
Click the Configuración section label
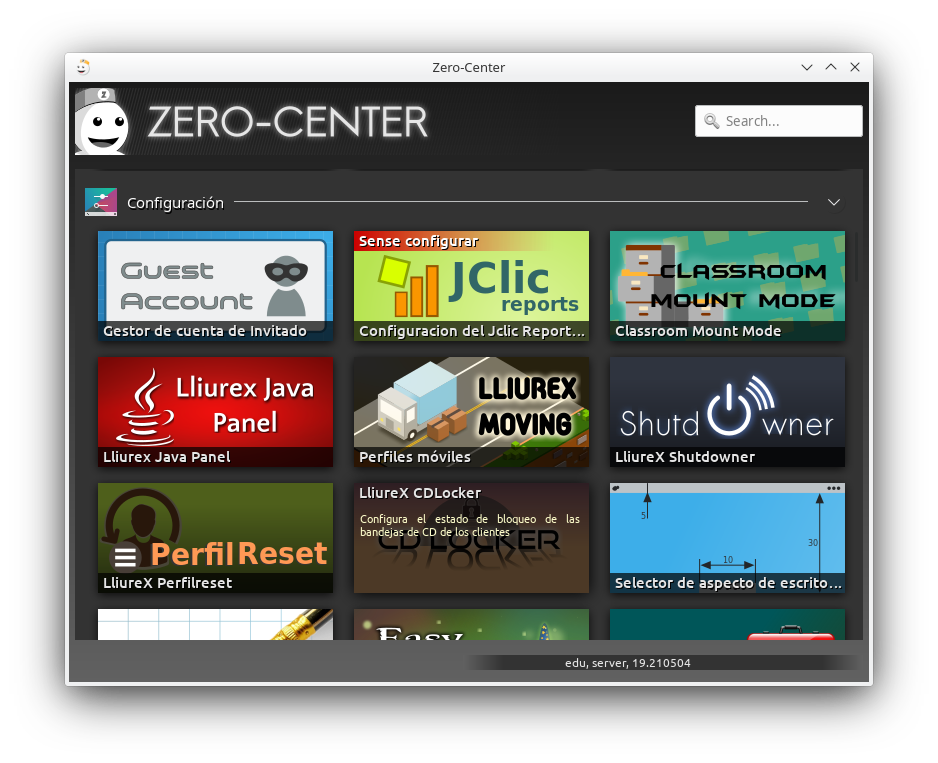(175, 203)
